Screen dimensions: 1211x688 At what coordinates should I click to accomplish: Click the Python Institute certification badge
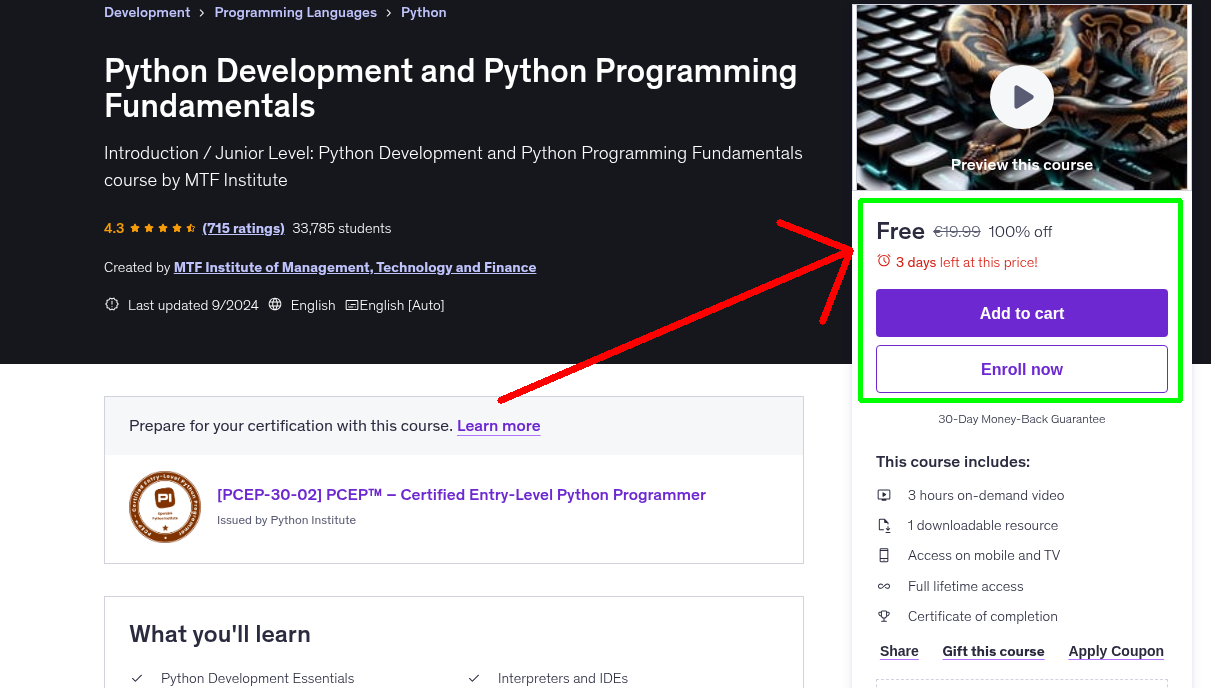point(165,507)
